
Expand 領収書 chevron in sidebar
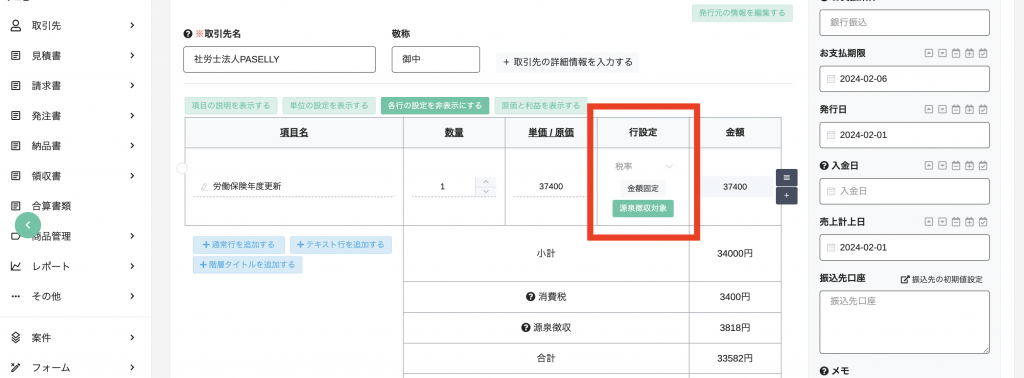tap(132, 176)
